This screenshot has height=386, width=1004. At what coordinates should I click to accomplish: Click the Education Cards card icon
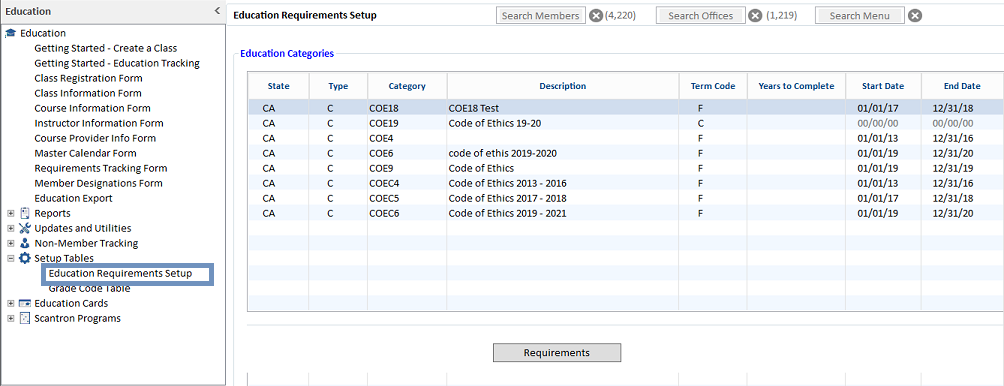click(x=25, y=303)
